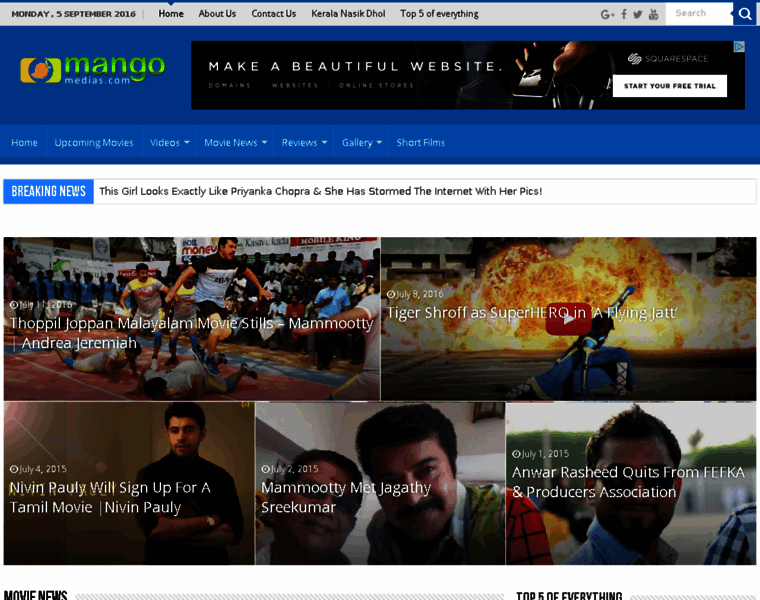The width and height of the screenshot is (760, 600).
Task: Click the Movie News section heading
Action: click(x=35, y=595)
